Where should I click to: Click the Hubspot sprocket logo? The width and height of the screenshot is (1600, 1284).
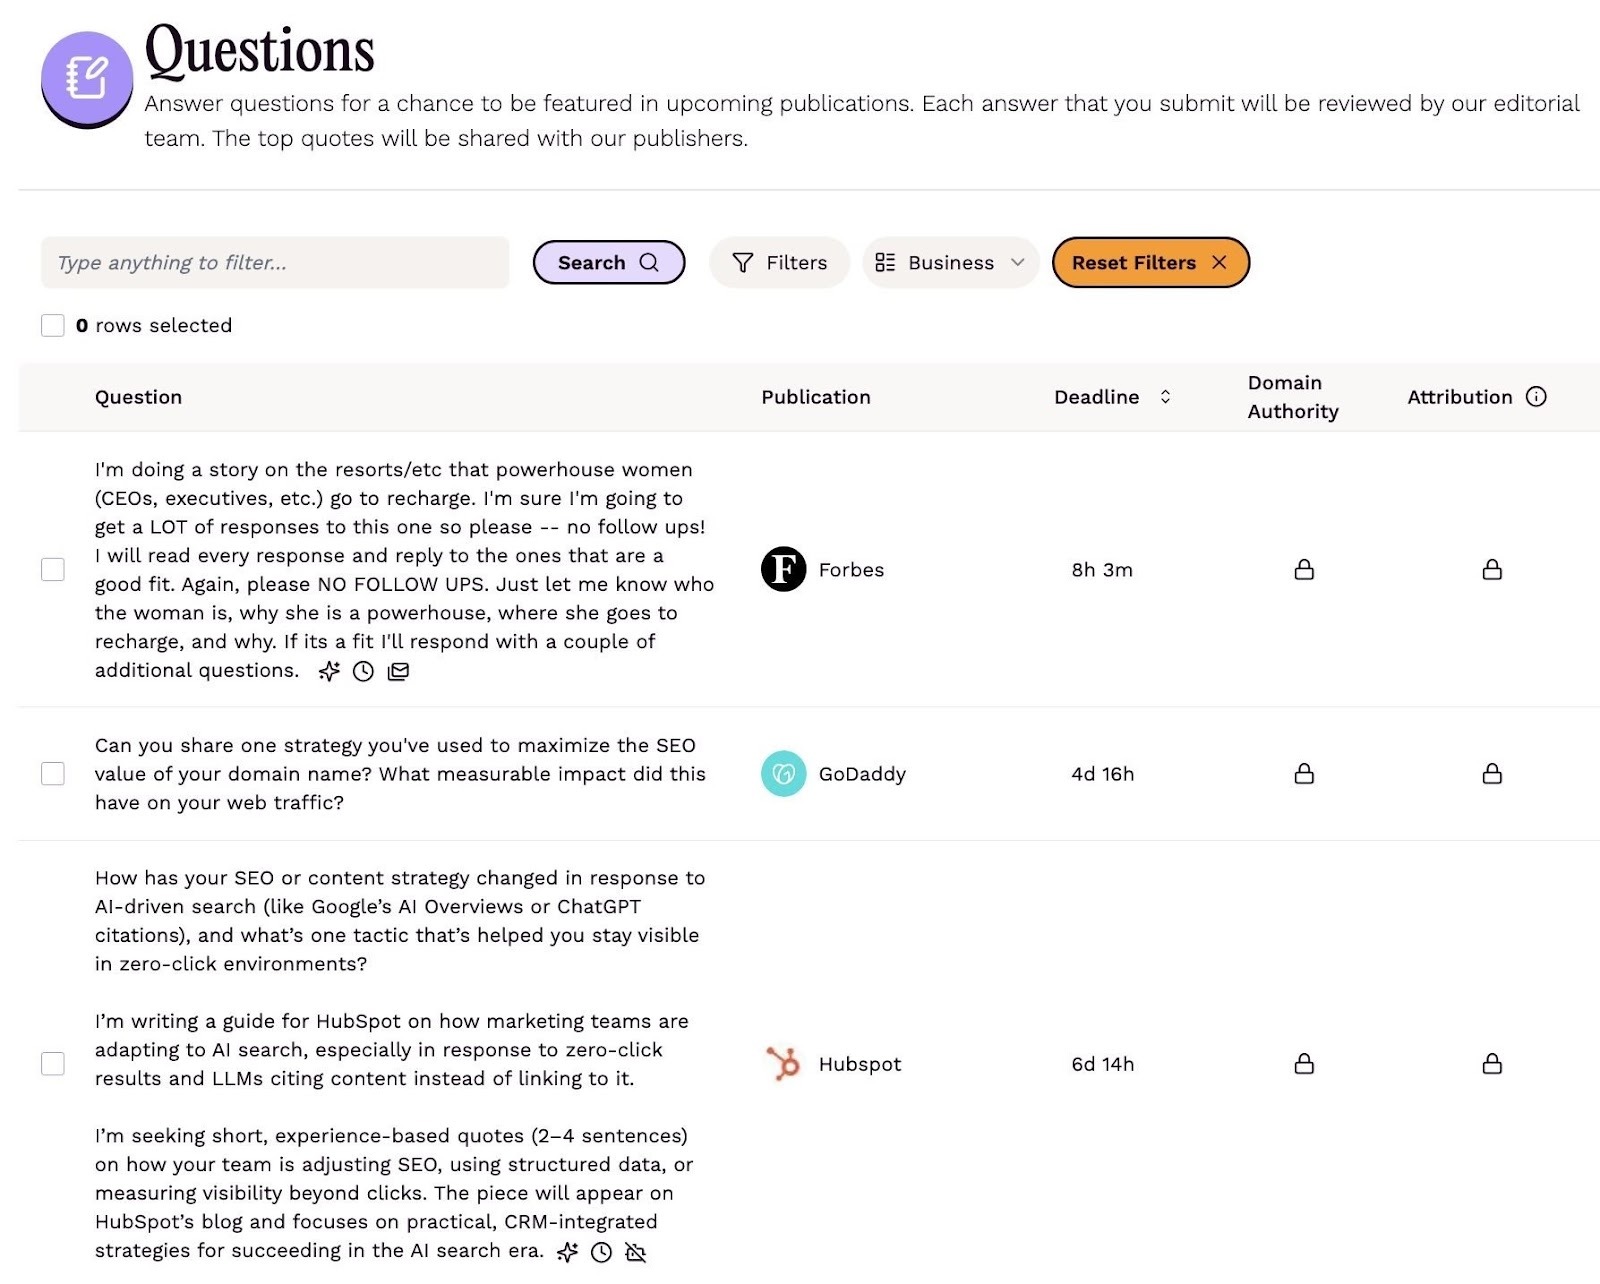point(782,1063)
